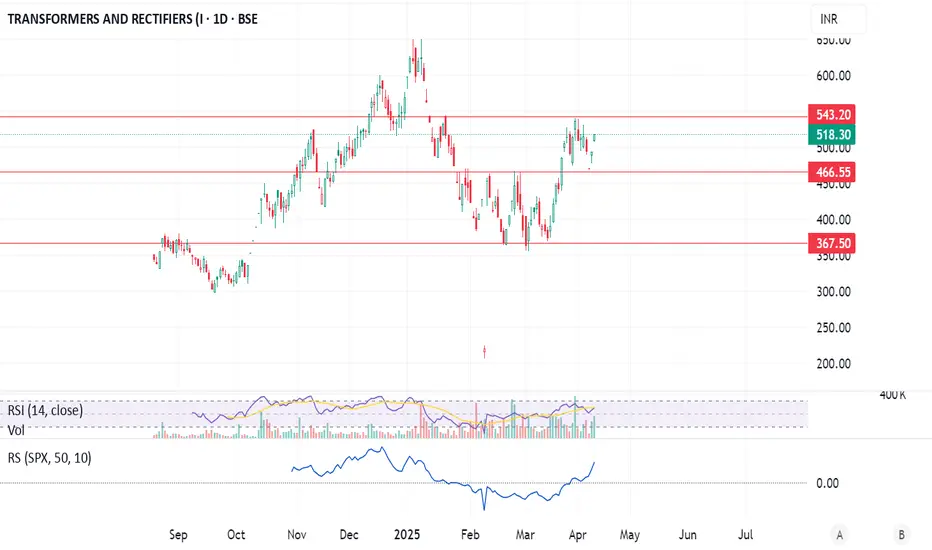Click the 400K volume scale label
Image resolution: width=932 pixels, height=550 pixels.
(892, 395)
